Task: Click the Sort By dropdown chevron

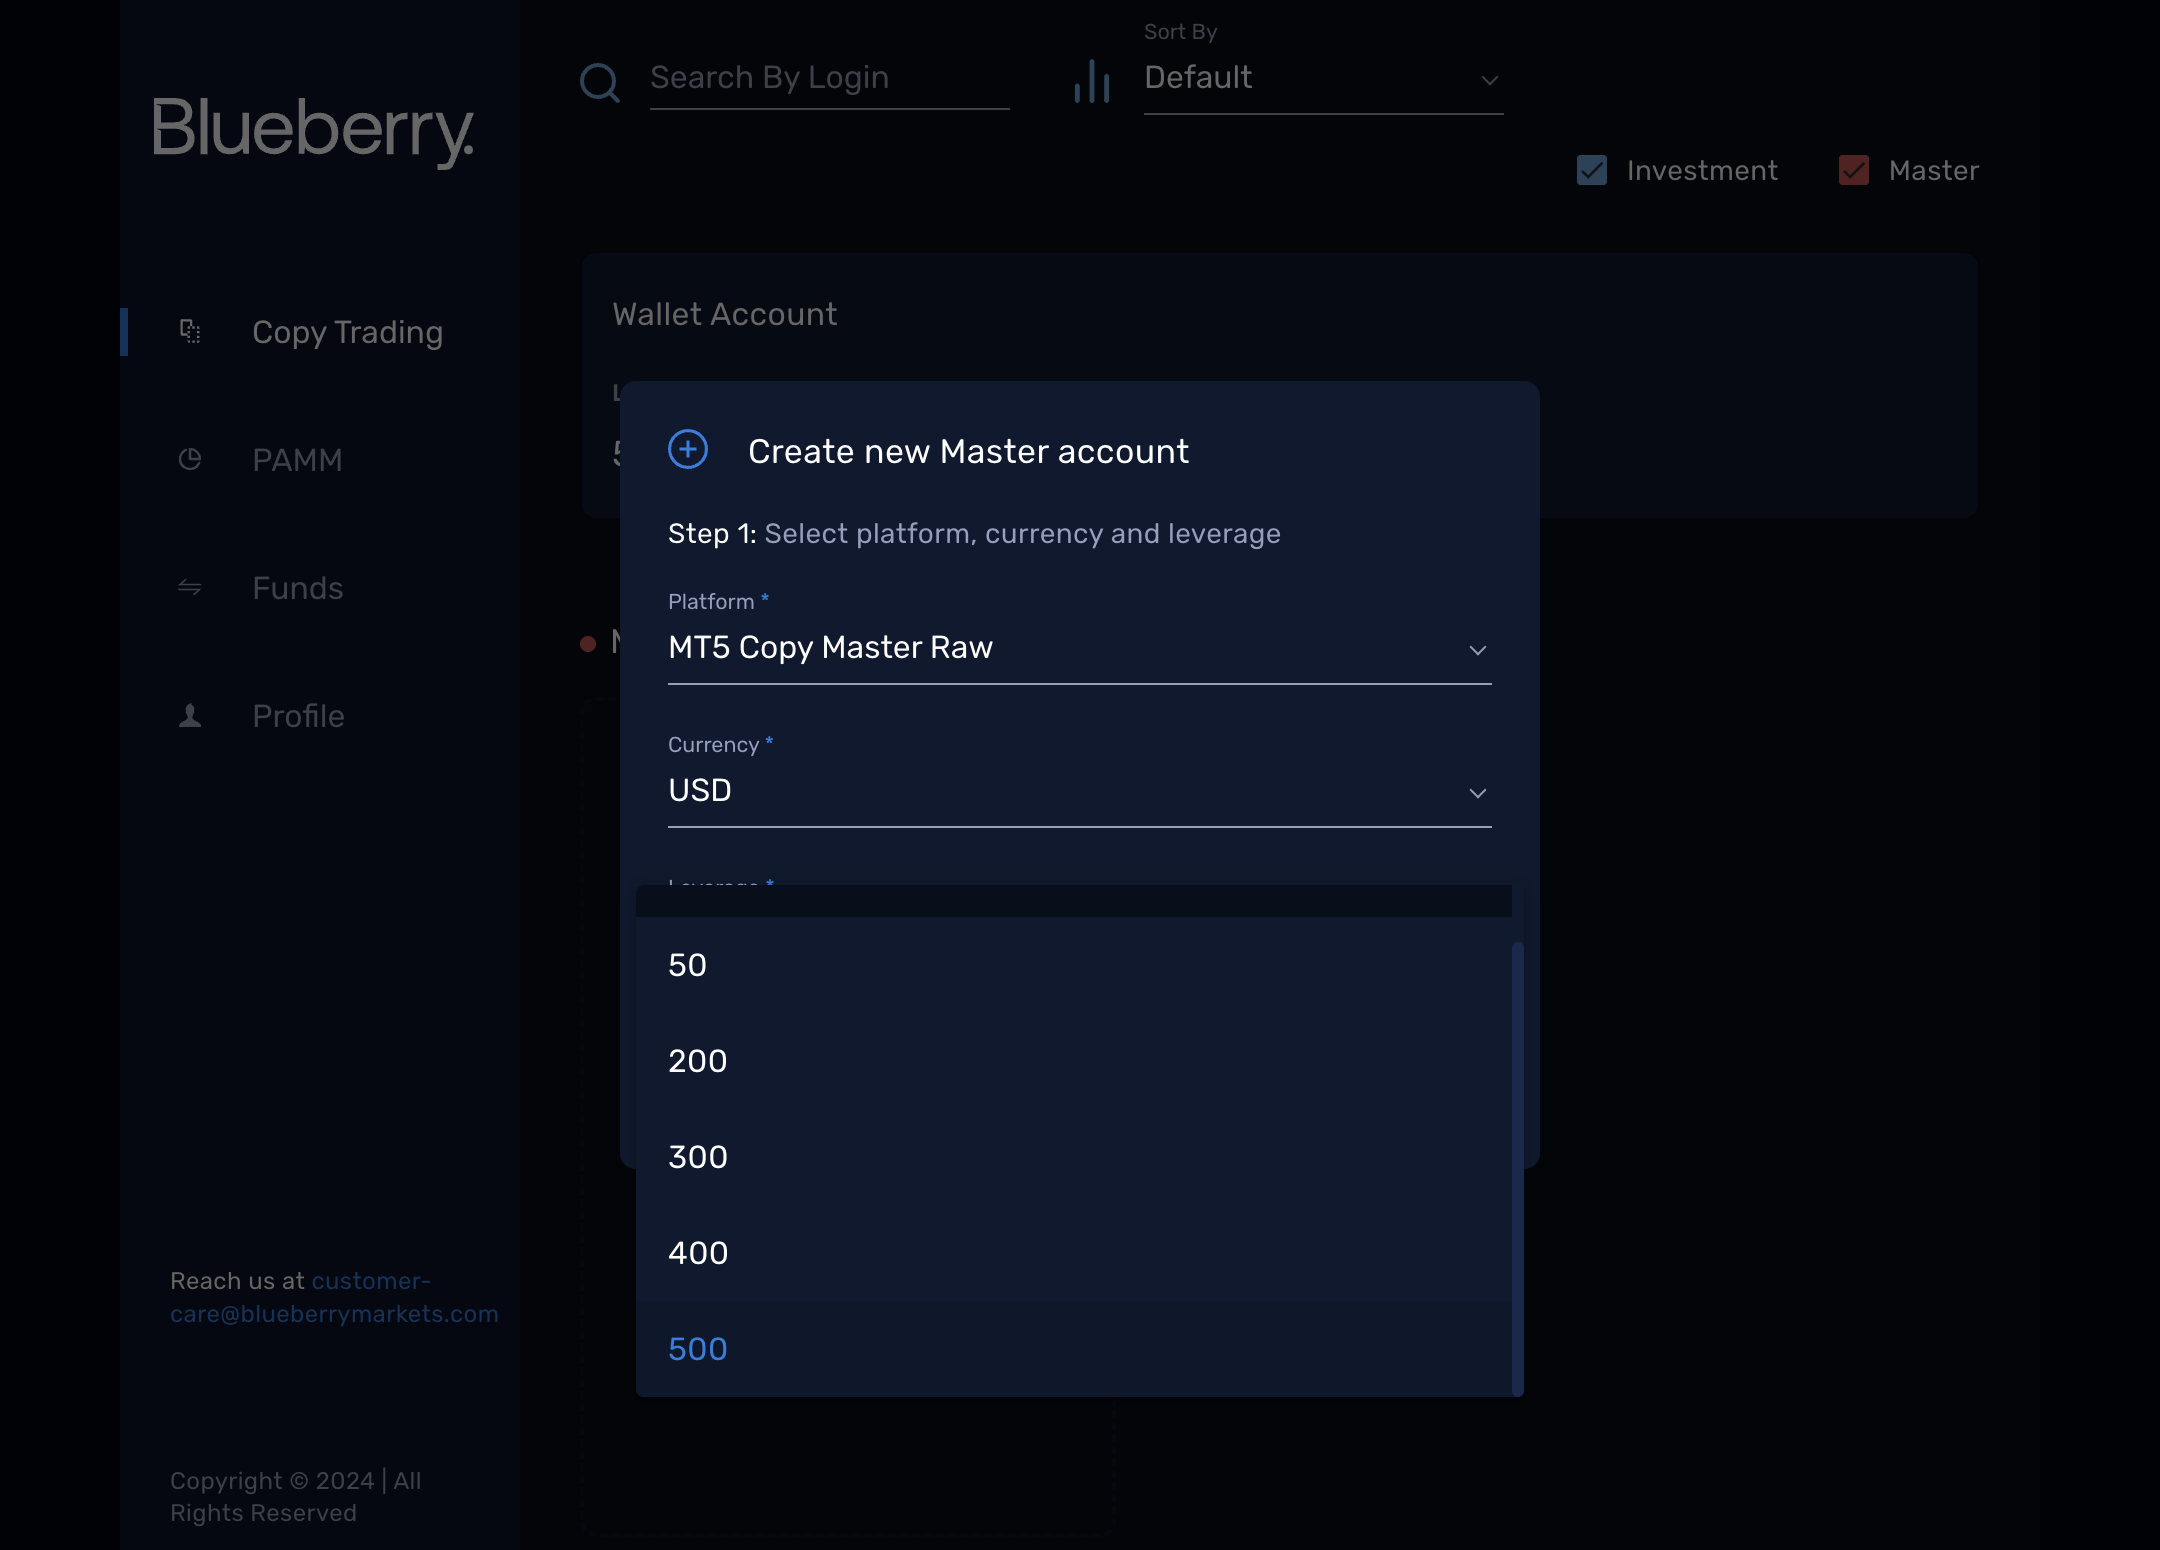Action: (1489, 80)
